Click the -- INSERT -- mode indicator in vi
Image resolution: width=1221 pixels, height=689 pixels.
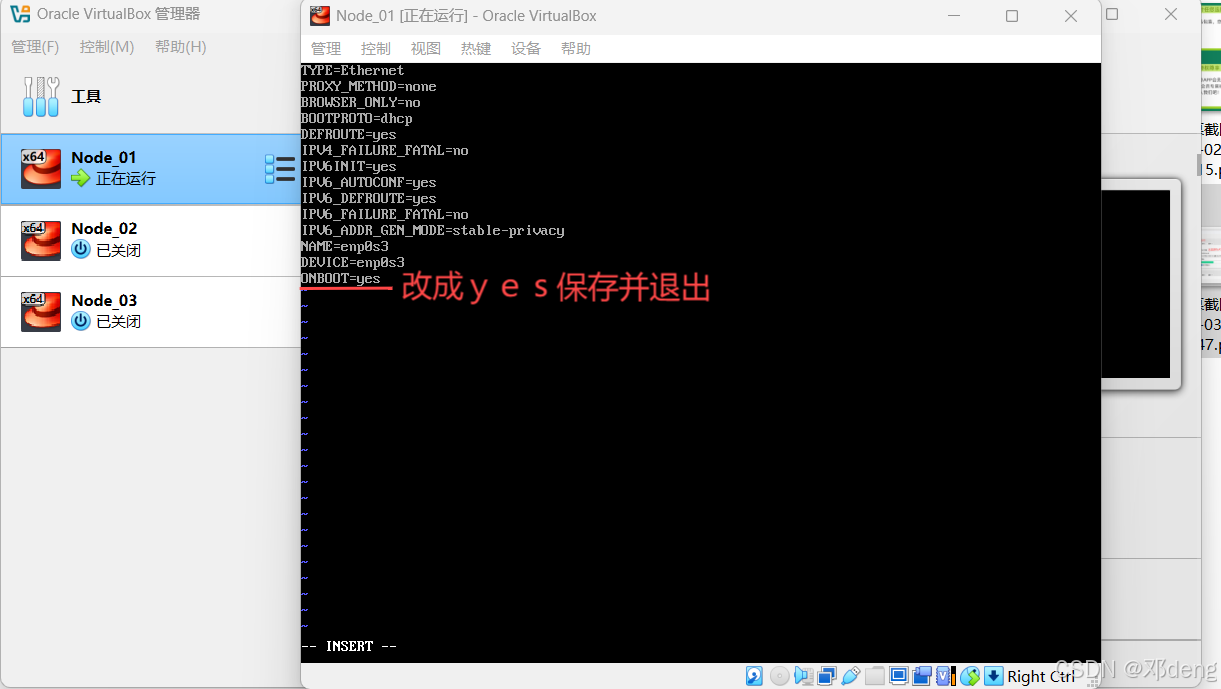[349, 646]
